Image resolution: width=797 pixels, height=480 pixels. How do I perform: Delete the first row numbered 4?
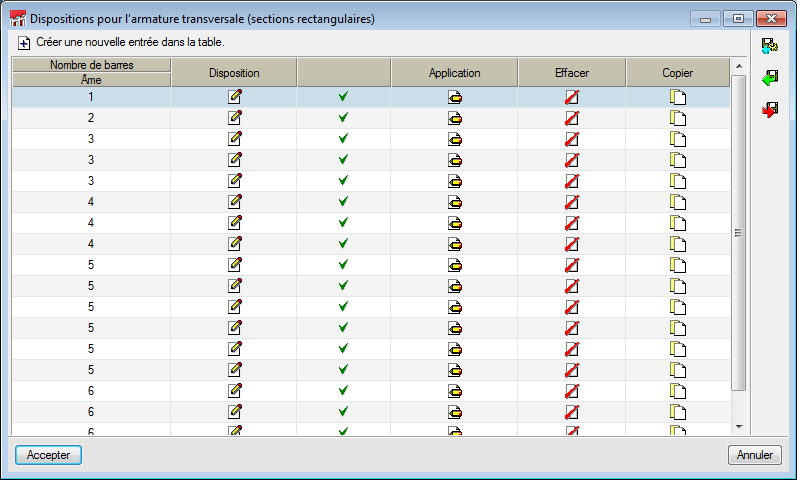tap(572, 202)
